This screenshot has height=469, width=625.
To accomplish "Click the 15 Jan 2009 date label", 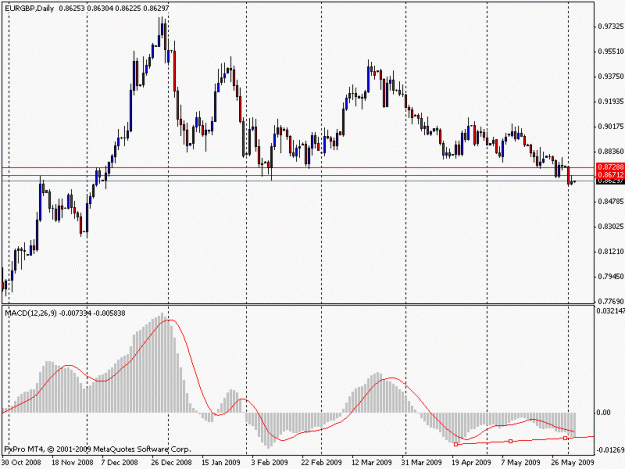I will pyautogui.click(x=221, y=462).
